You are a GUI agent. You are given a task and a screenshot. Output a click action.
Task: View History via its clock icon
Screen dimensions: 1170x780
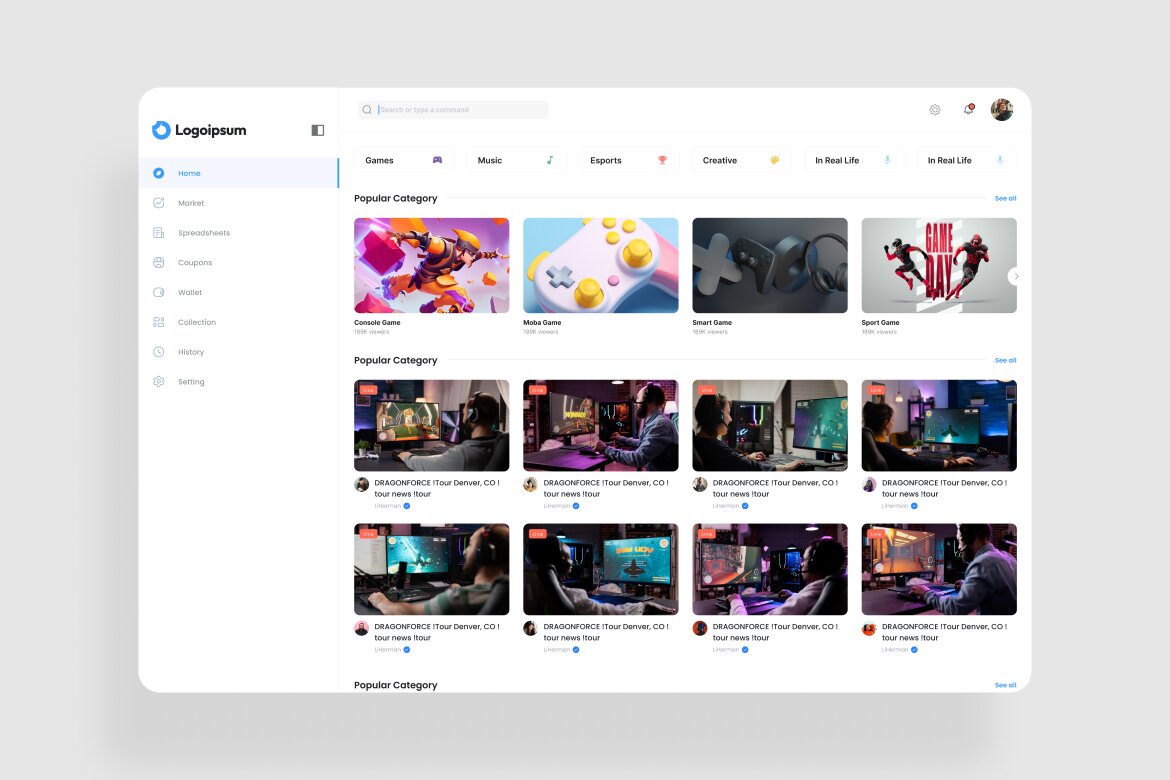(159, 351)
